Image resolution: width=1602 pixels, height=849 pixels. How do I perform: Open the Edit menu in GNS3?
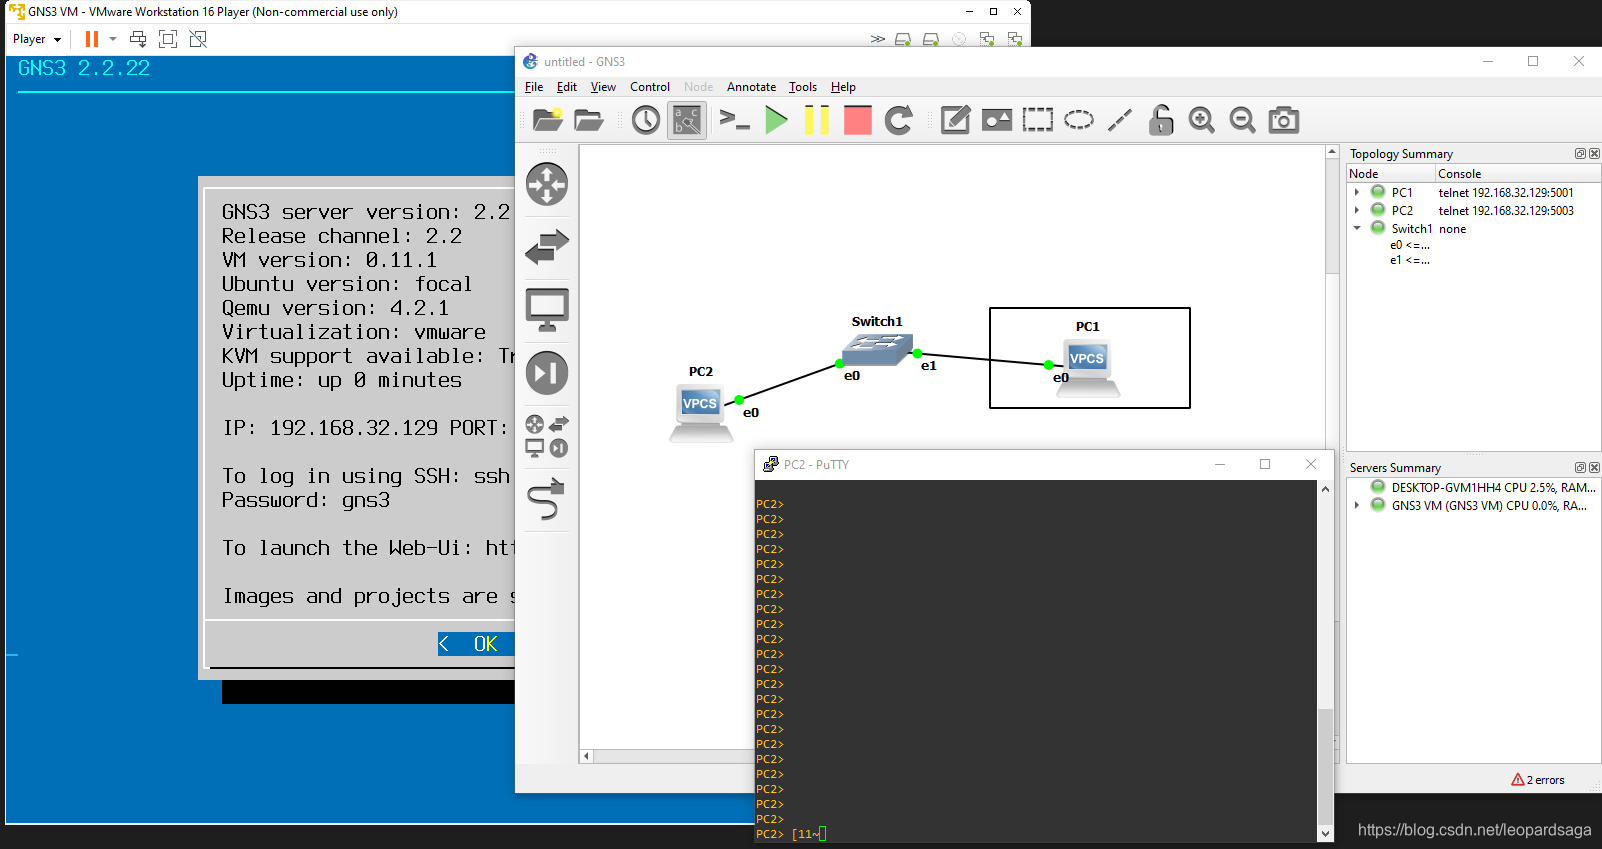coord(567,87)
